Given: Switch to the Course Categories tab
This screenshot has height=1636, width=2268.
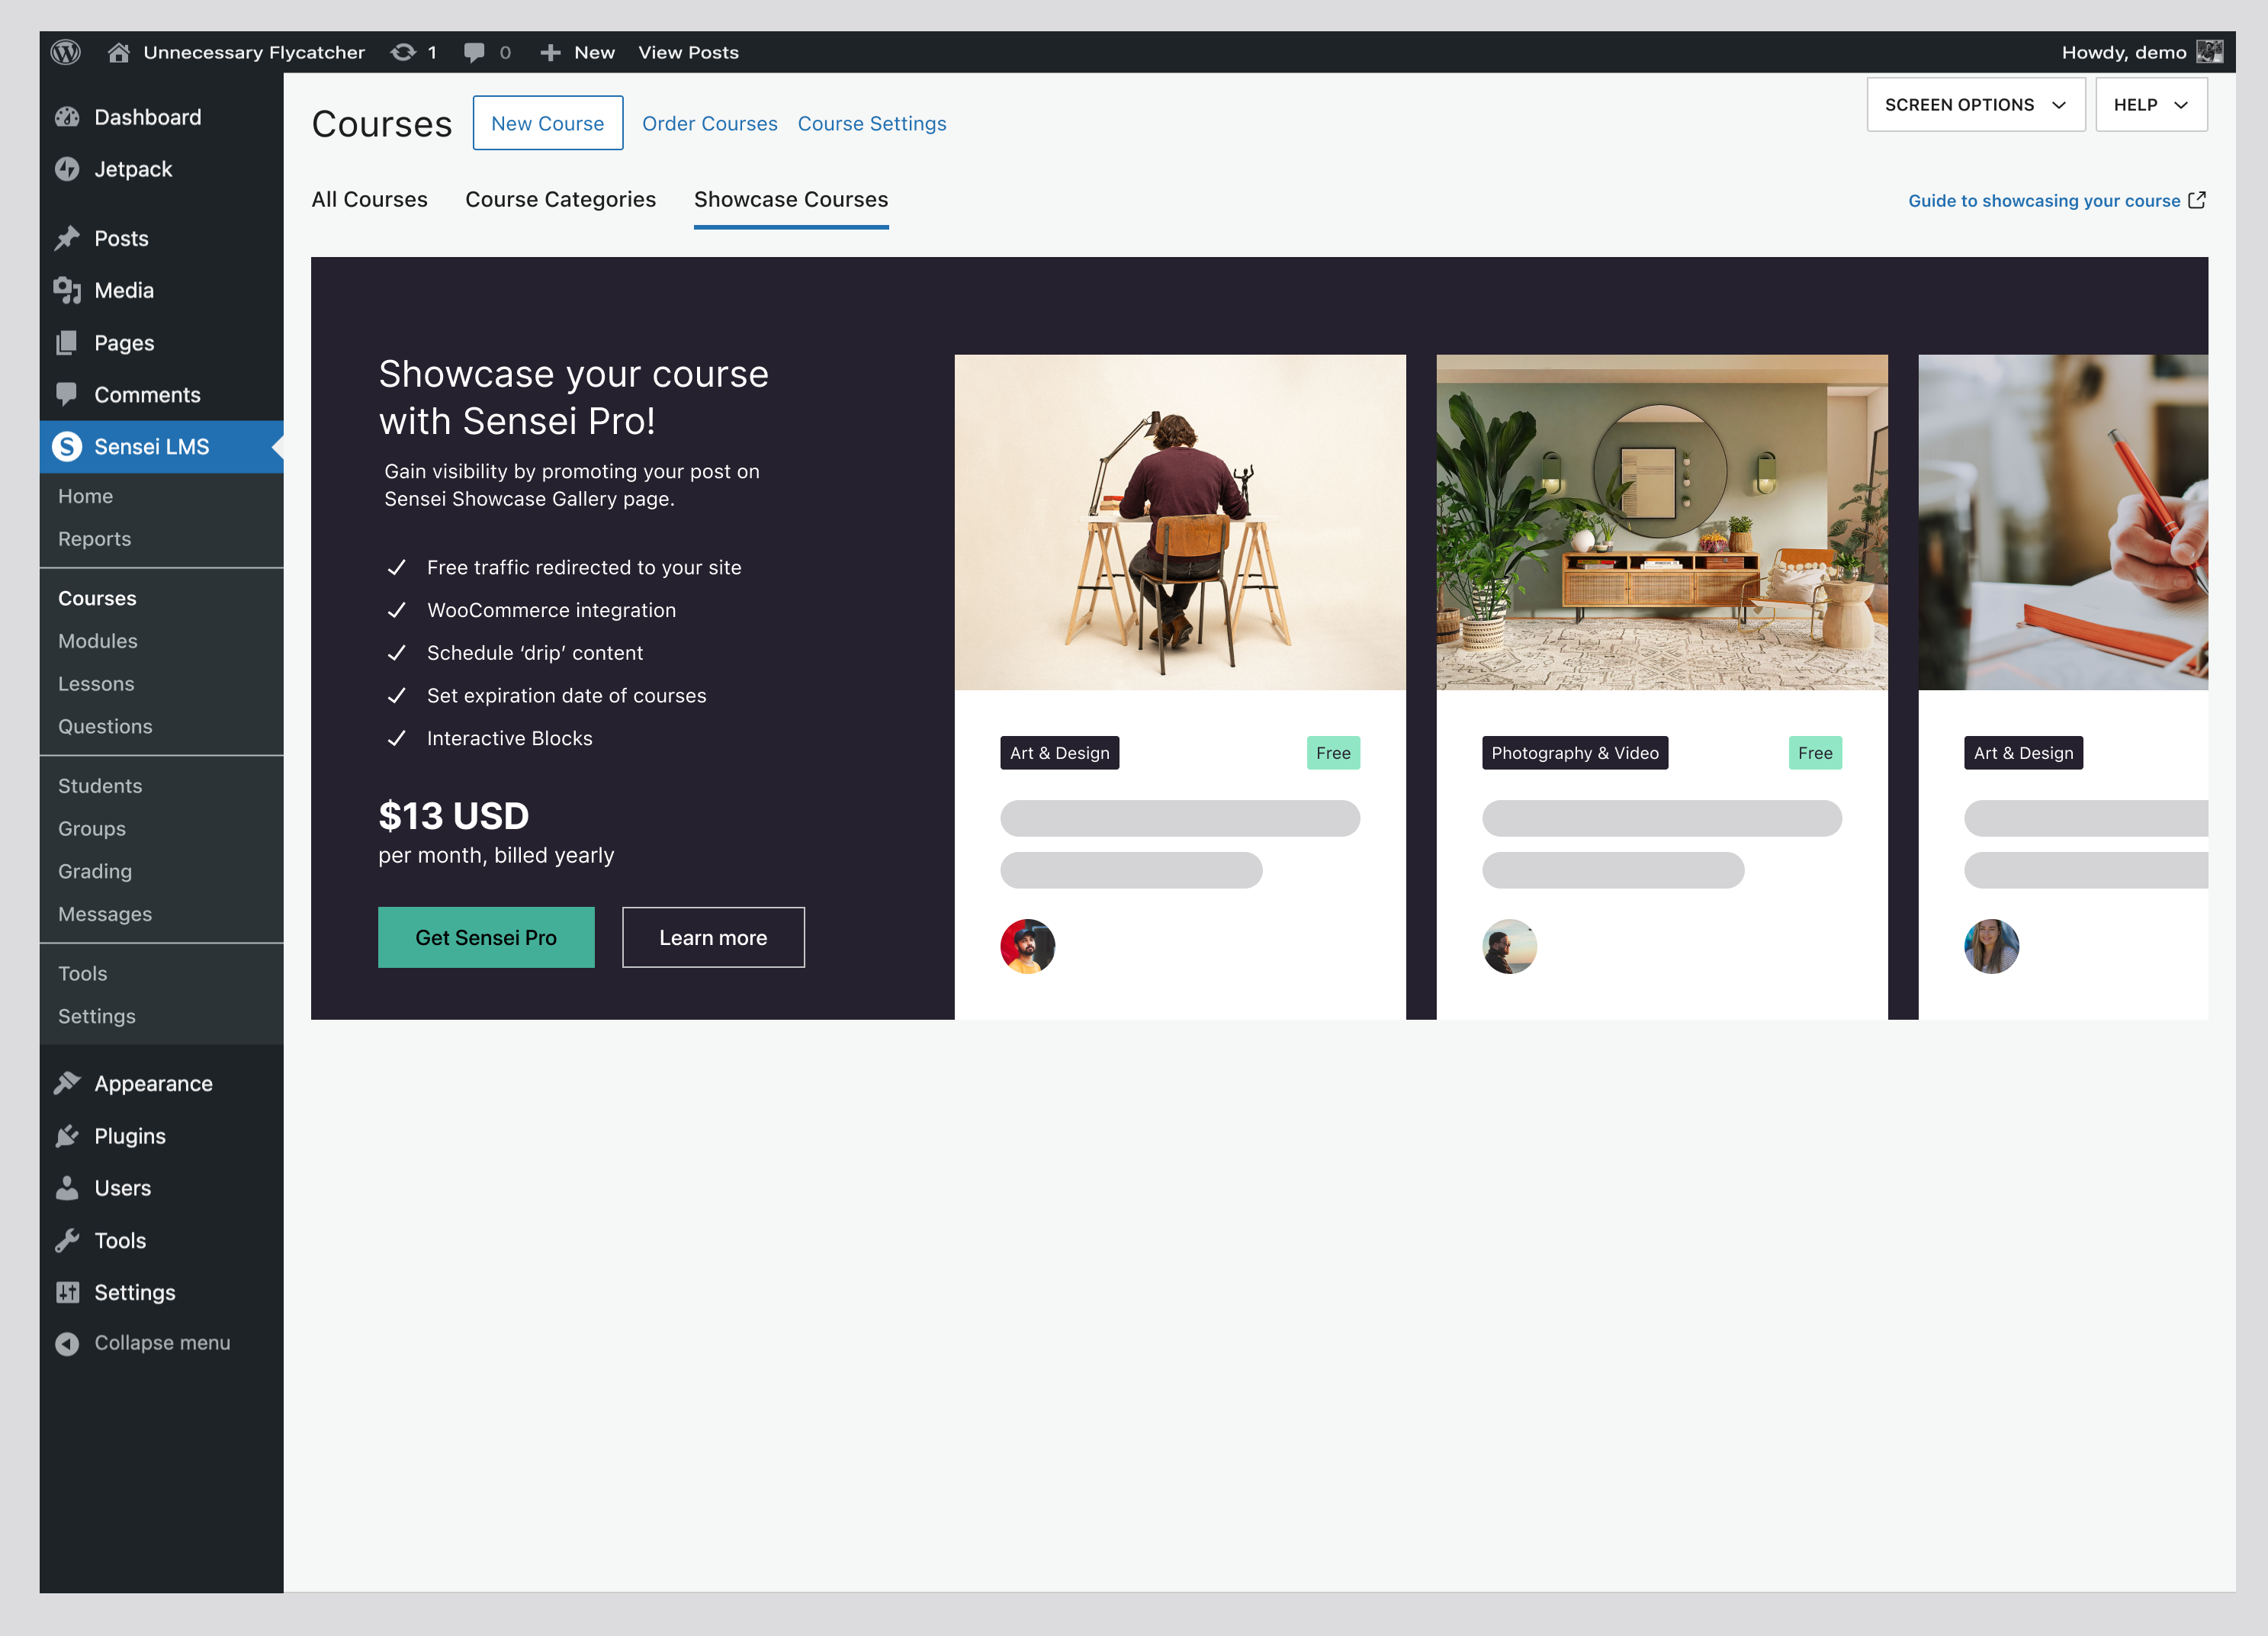Looking at the screenshot, I should [x=560, y=199].
